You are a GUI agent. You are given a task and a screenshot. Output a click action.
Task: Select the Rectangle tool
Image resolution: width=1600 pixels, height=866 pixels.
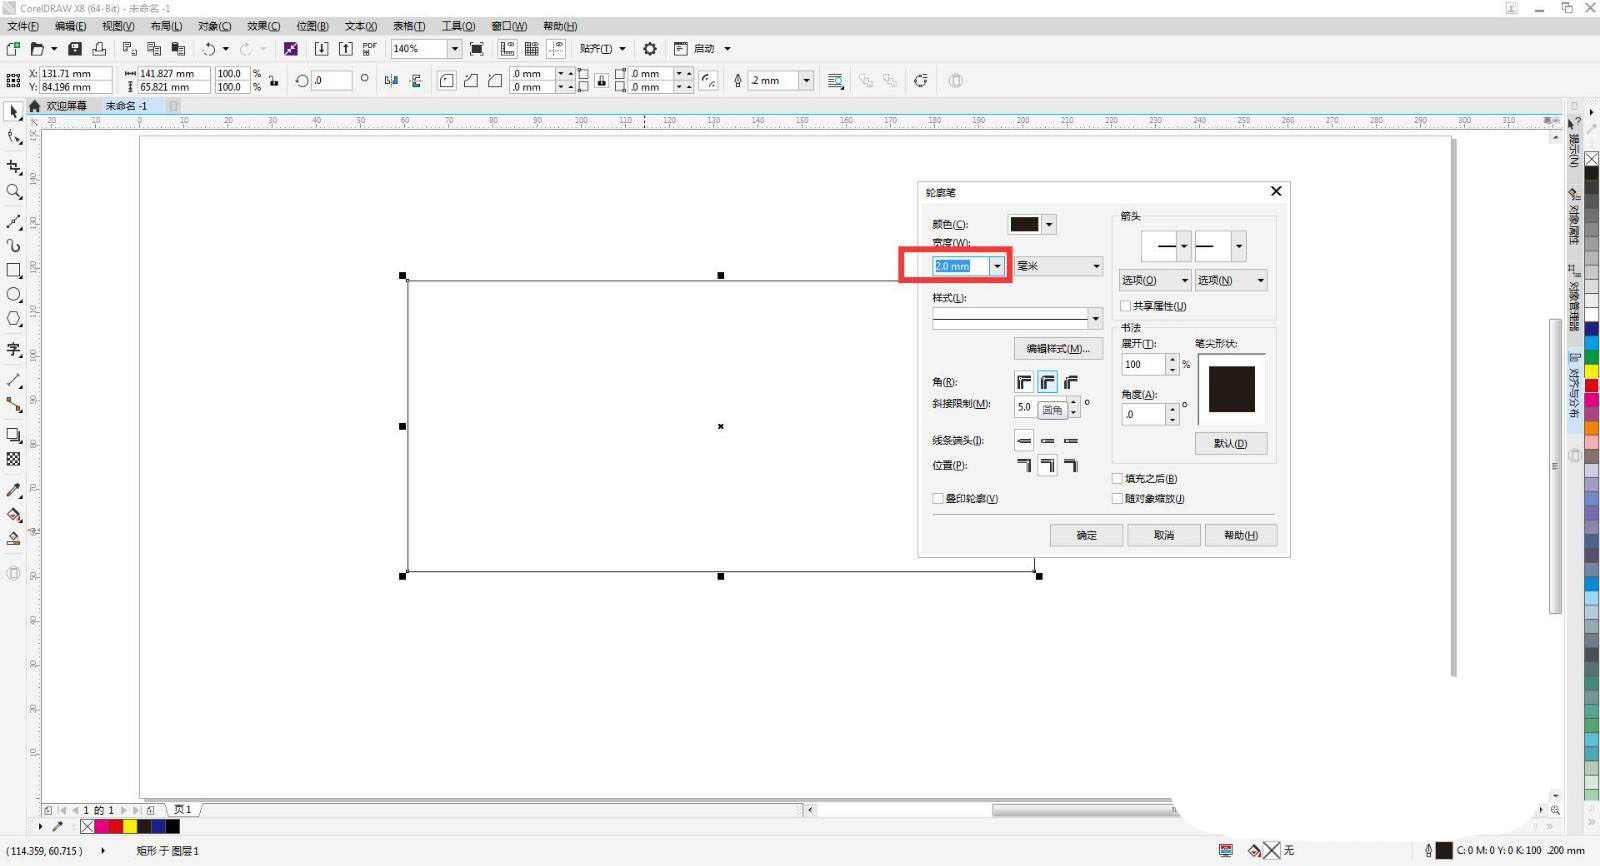[x=14, y=270]
